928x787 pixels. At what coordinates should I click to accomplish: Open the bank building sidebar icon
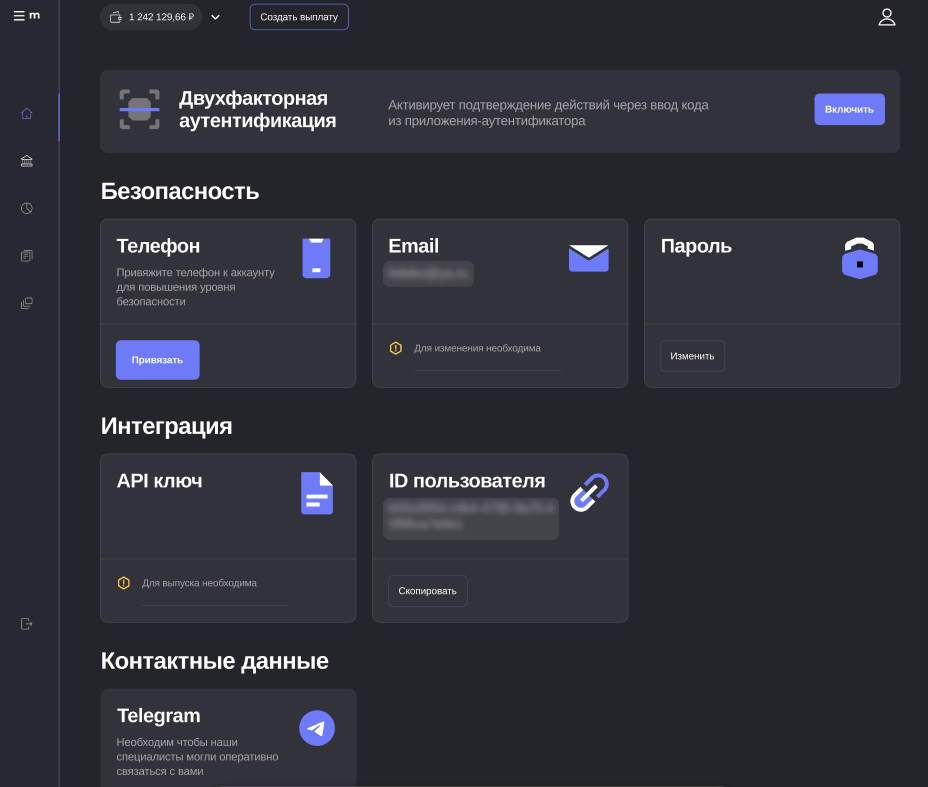click(27, 161)
